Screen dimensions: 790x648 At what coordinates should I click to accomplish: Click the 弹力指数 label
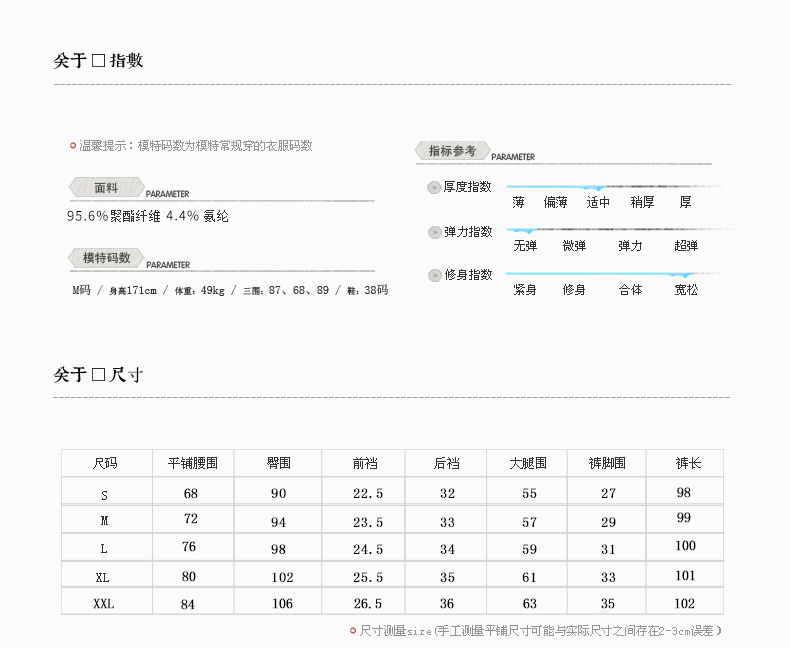(468, 232)
